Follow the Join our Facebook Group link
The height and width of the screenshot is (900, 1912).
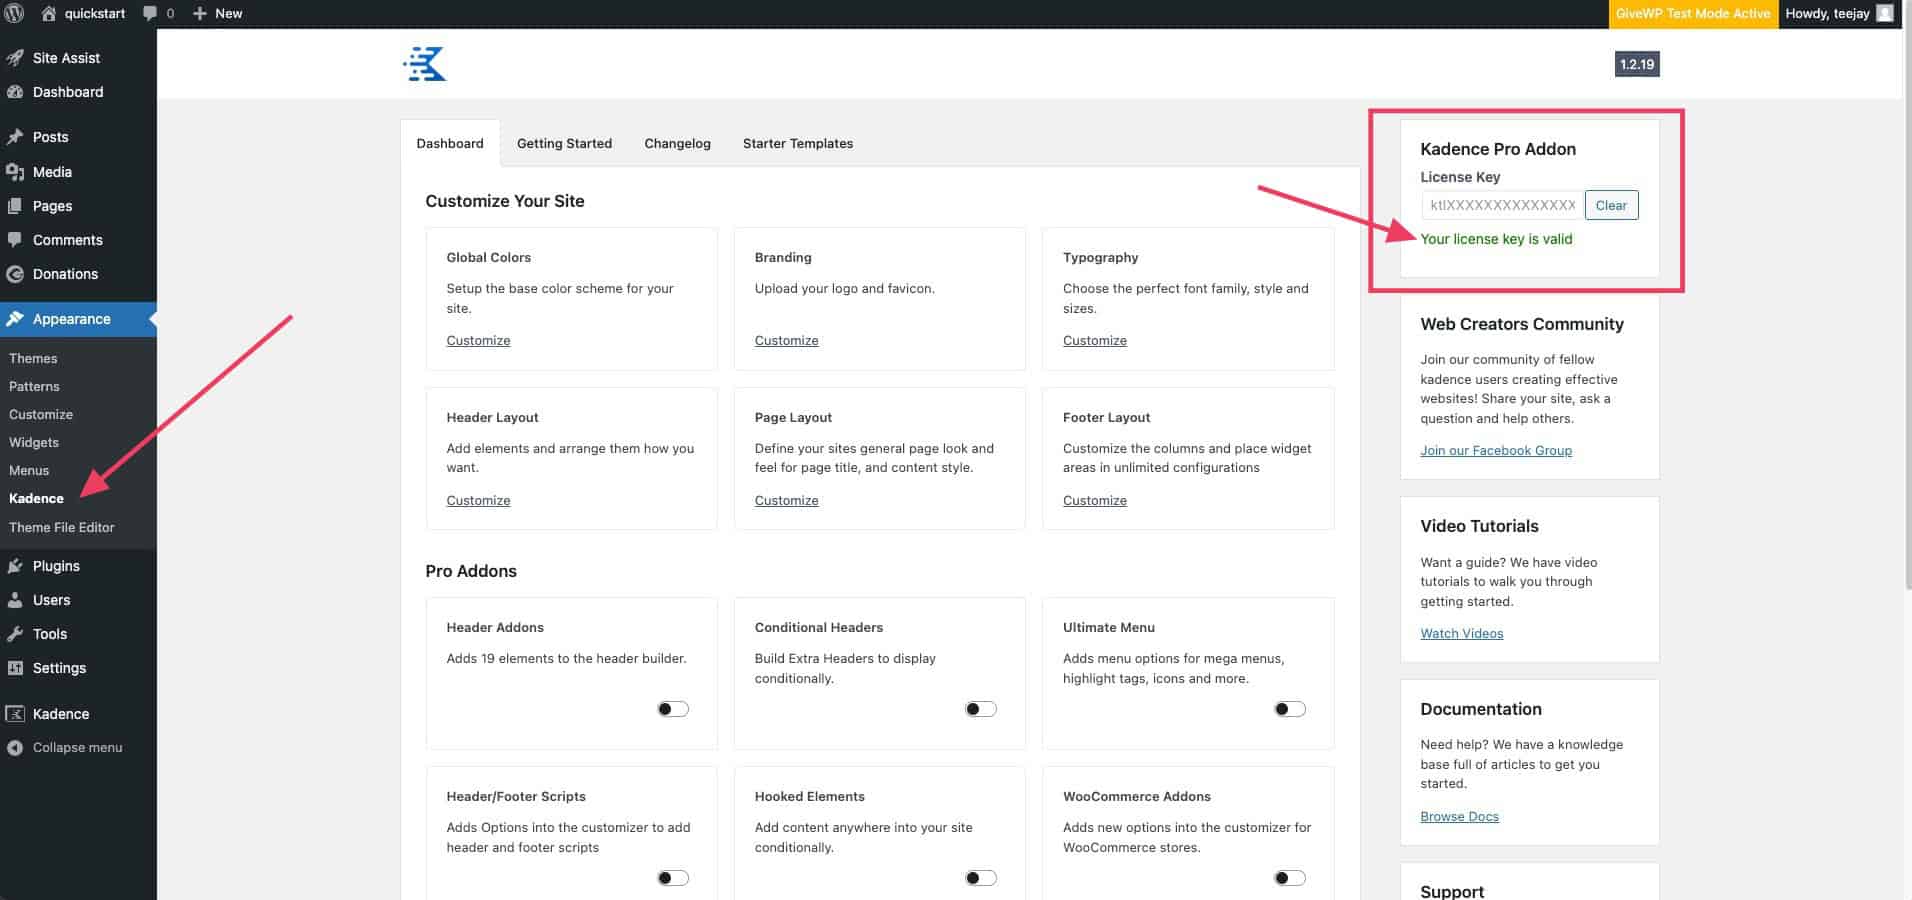point(1495,451)
